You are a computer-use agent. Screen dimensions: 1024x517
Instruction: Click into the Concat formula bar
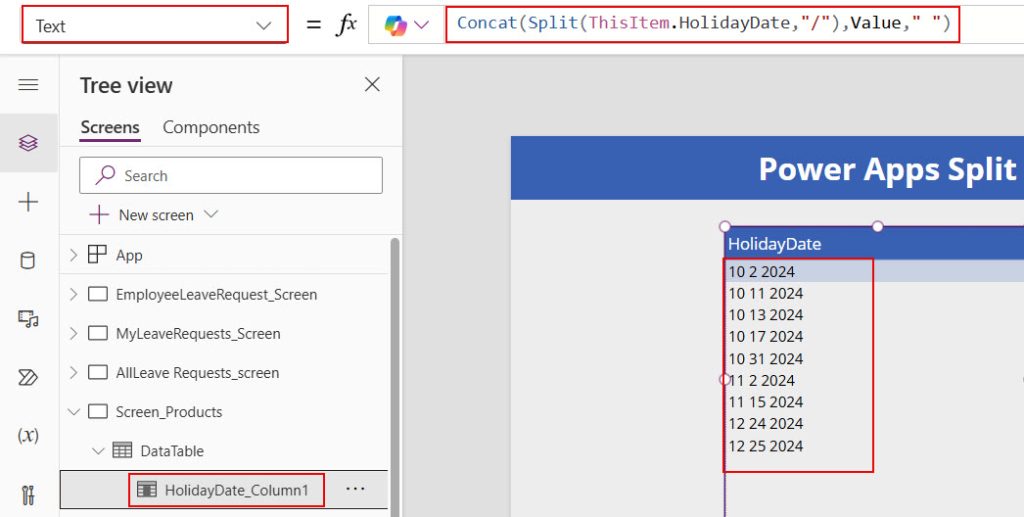(x=703, y=24)
